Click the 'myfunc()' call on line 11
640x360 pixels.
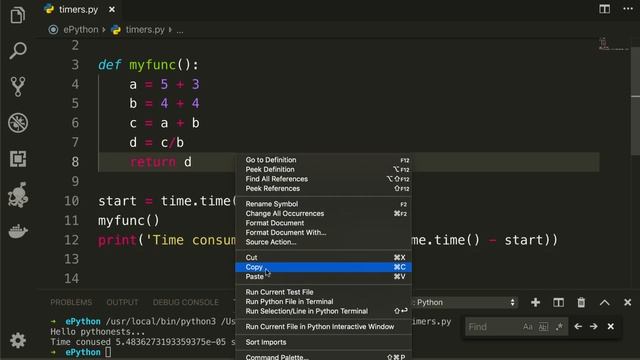[129, 221]
